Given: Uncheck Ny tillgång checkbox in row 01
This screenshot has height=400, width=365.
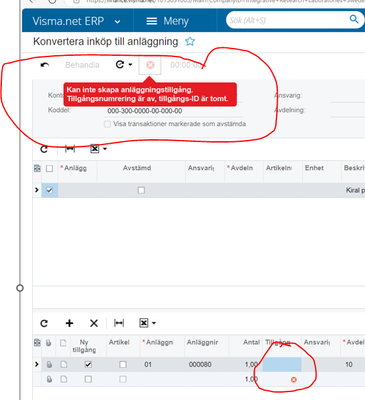Looking at the screenshot, I should click(88, 365).
